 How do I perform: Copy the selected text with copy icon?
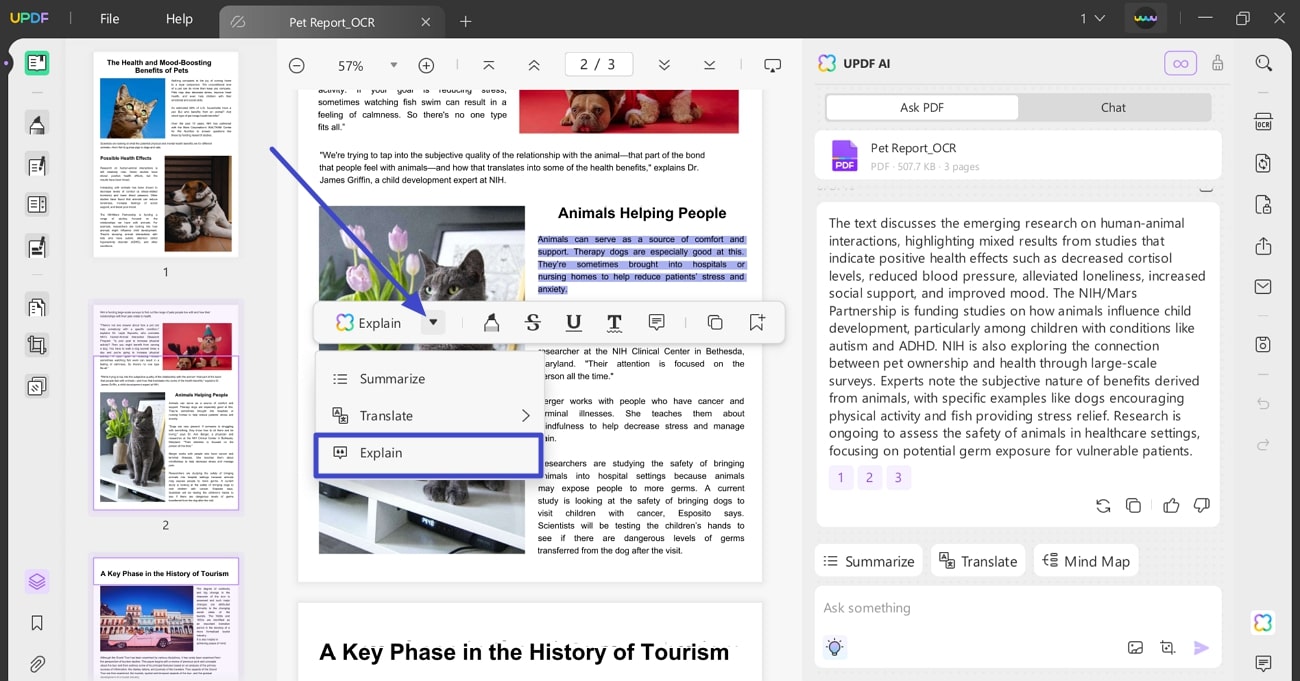coord(715,322)
